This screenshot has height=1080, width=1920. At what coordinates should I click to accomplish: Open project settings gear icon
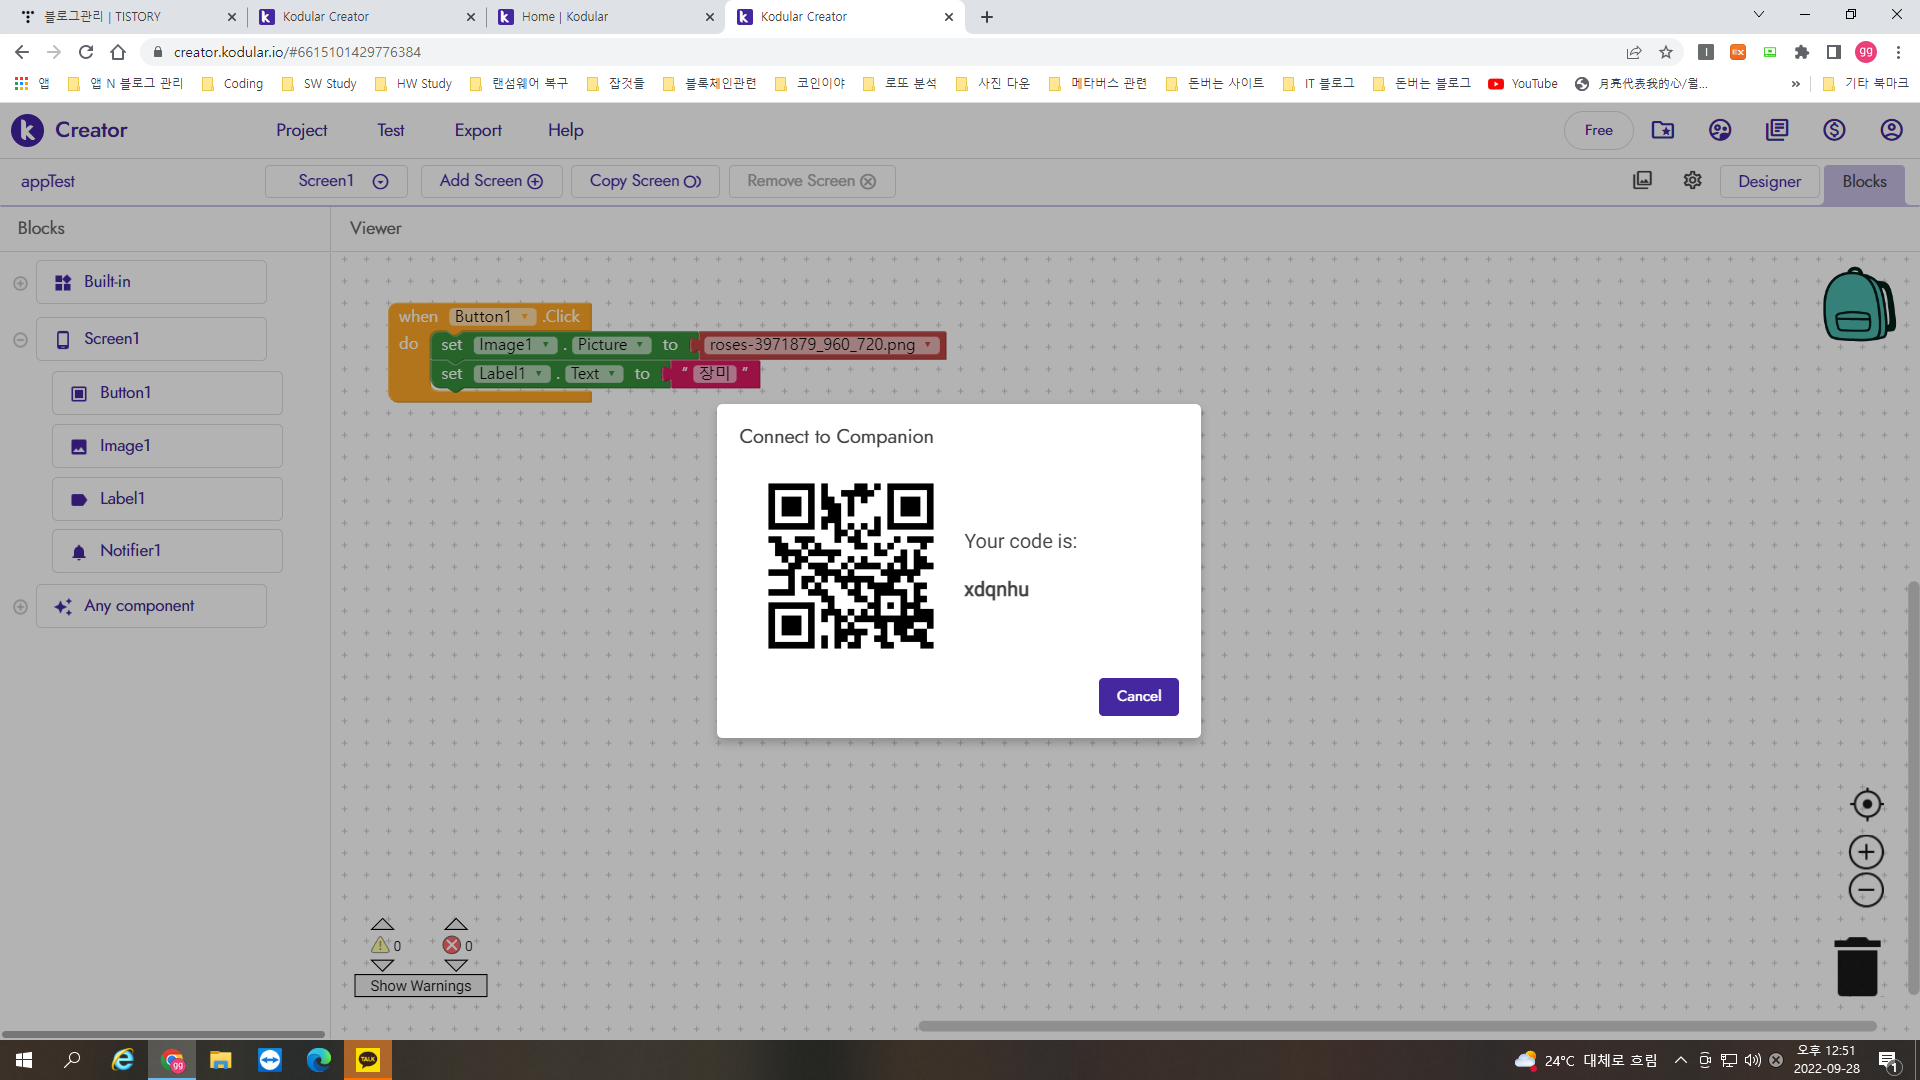[x=1692, y=181]
